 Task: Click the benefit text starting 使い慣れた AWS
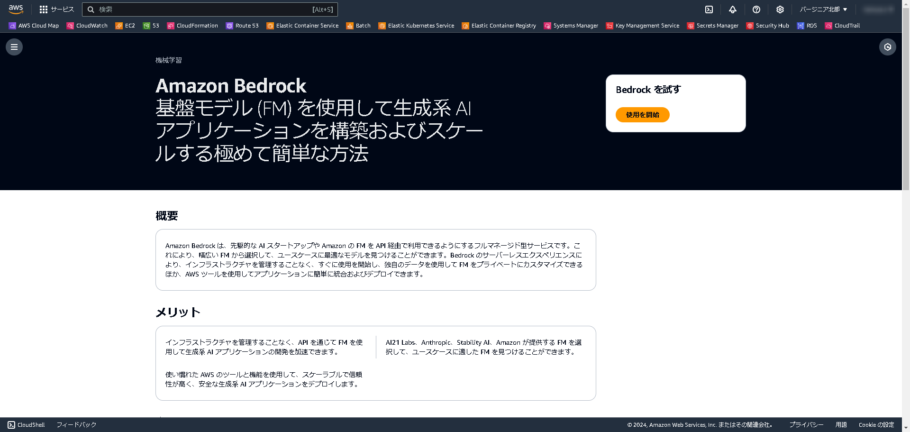tap(264, 379)
